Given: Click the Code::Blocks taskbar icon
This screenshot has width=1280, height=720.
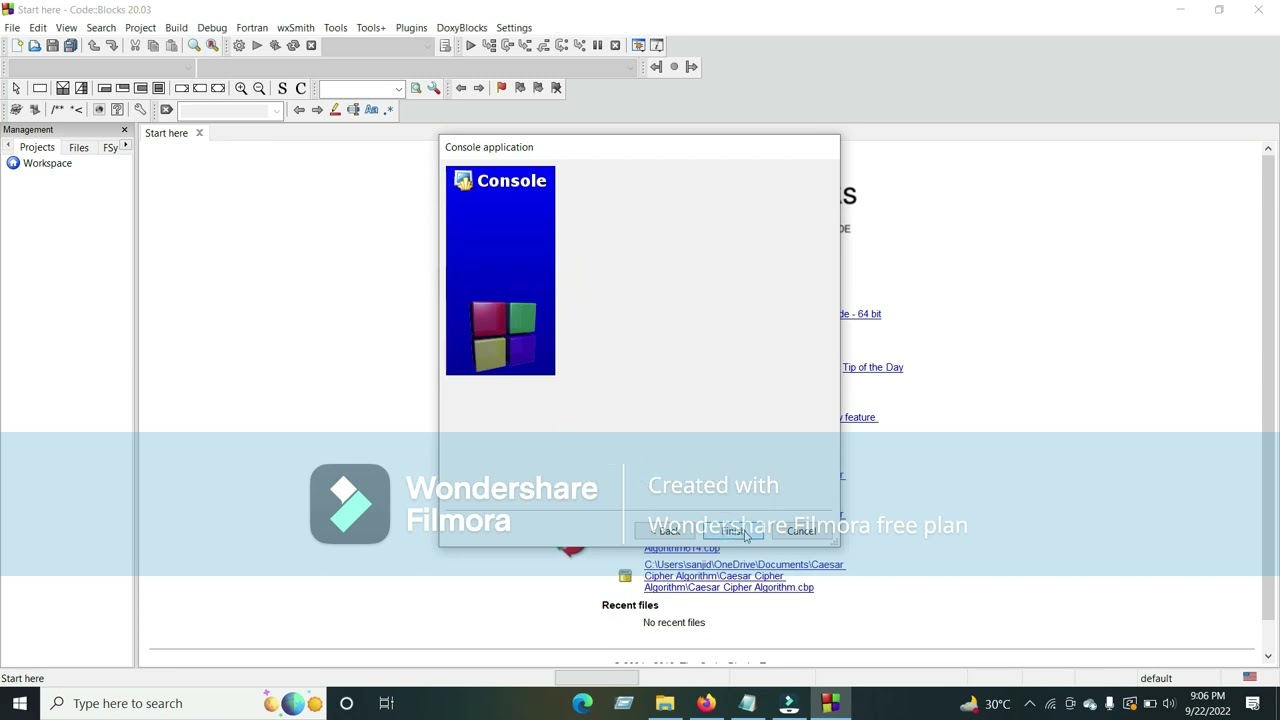Looking at the screenshot, I should click(830, 703).
